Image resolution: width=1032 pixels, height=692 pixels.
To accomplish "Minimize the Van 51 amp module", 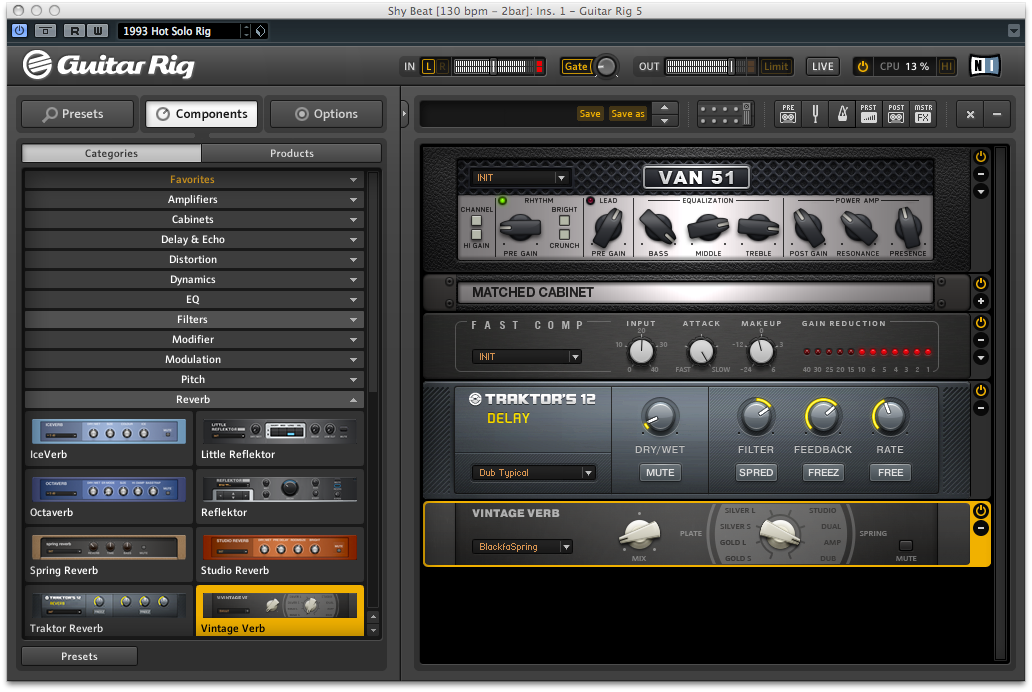I will (981, 174).
